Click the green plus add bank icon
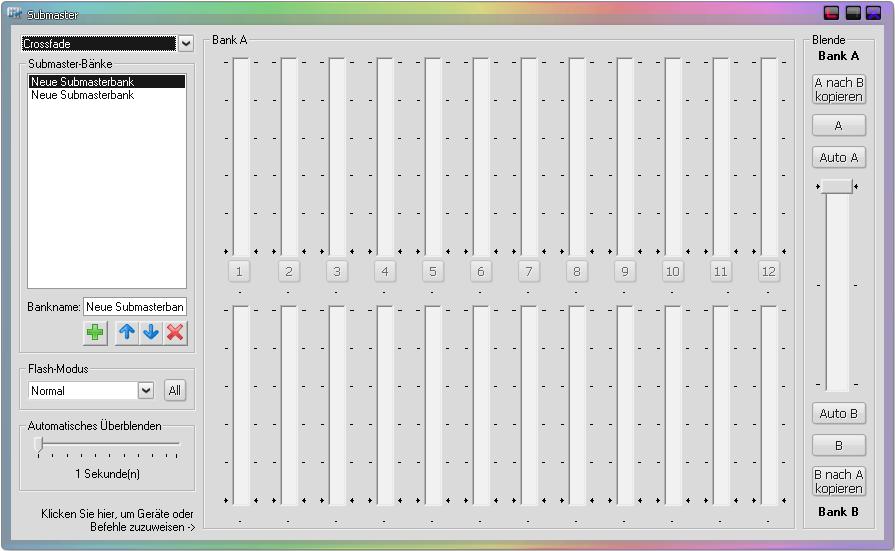This screenshot has width=895, height=551. click(x=95, y=333)
